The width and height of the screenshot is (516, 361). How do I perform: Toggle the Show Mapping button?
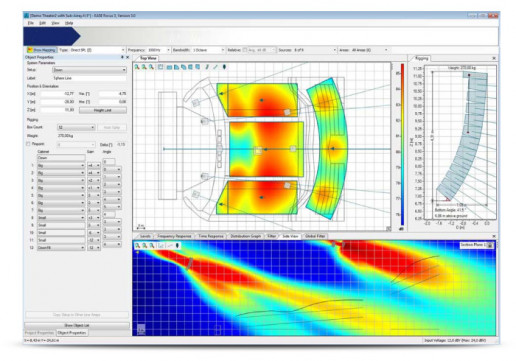[x=42, y=50]
